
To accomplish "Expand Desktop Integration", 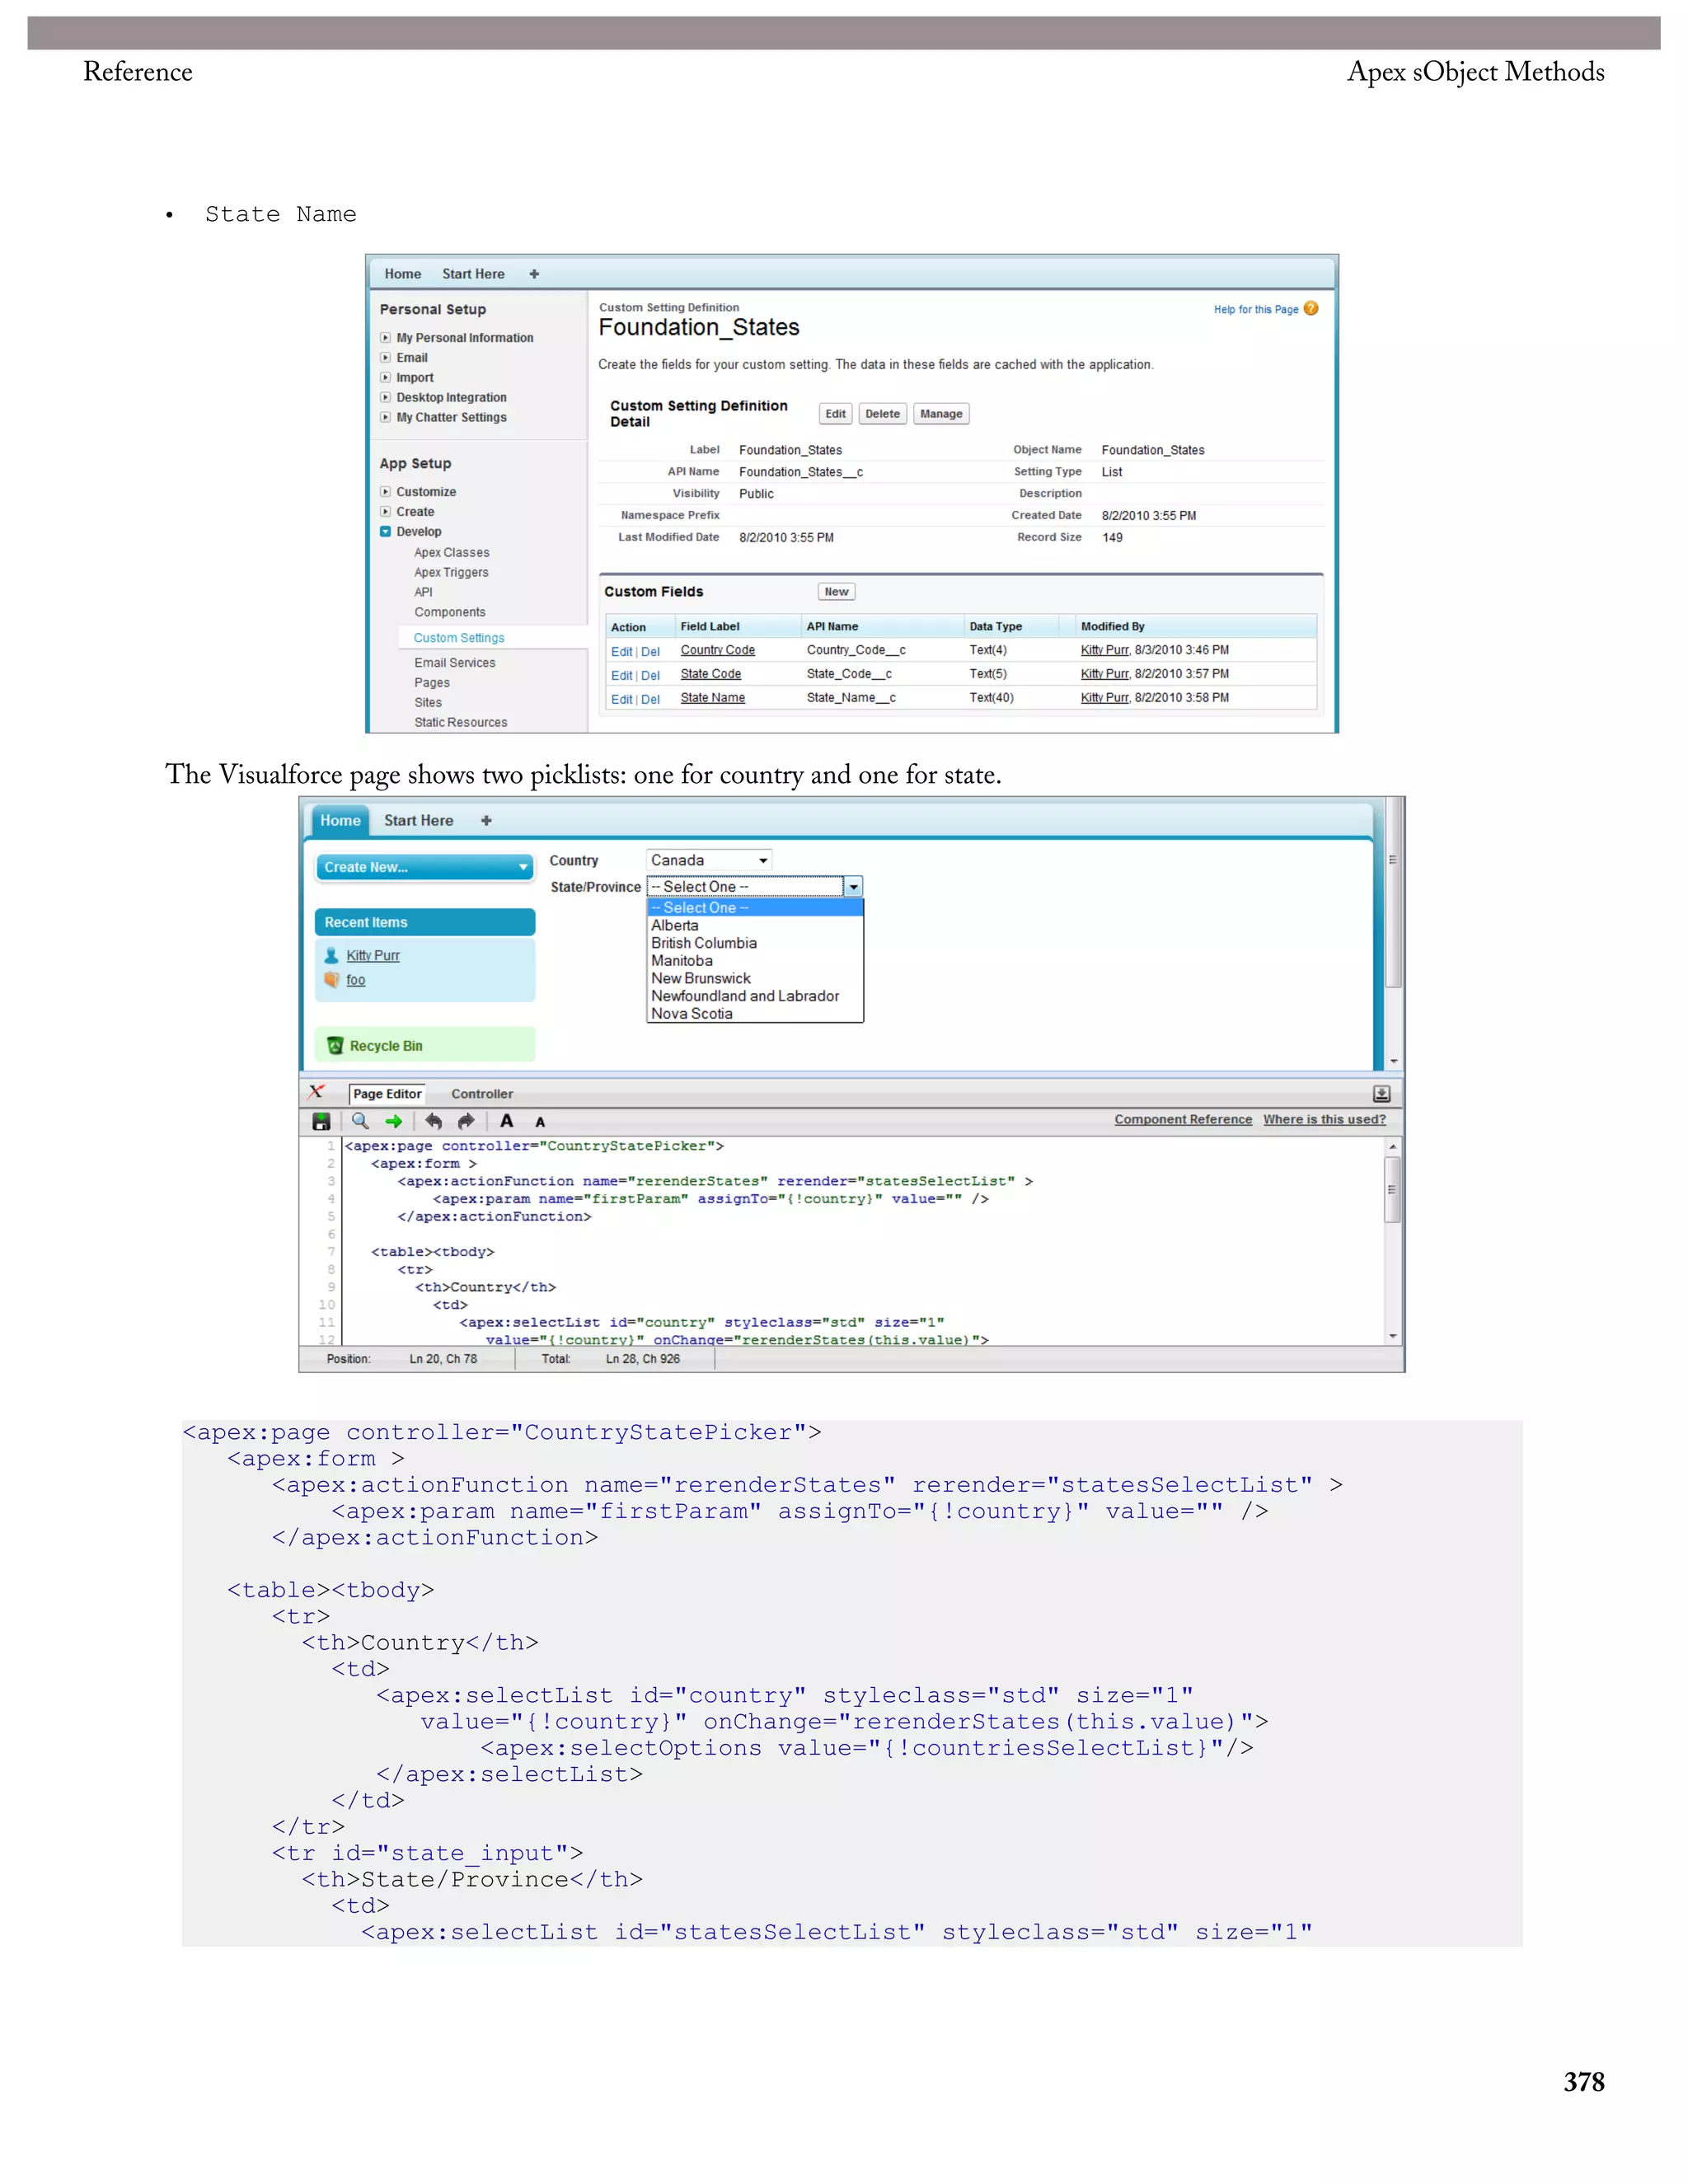I will [385, 397].
